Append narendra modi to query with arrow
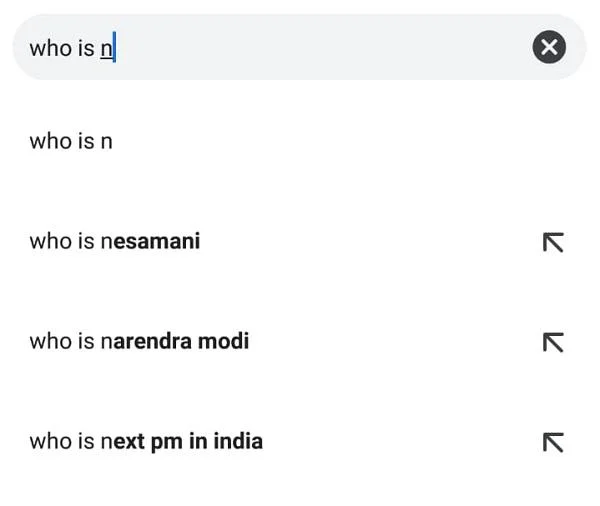600x506 pixels. [553, 342]
